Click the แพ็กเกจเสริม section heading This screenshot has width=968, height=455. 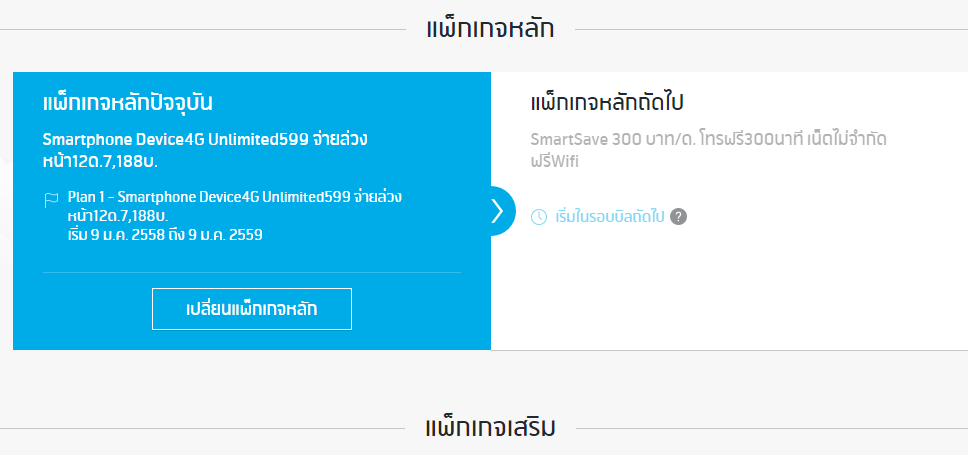pyautogui.click(x=490, y=428)
